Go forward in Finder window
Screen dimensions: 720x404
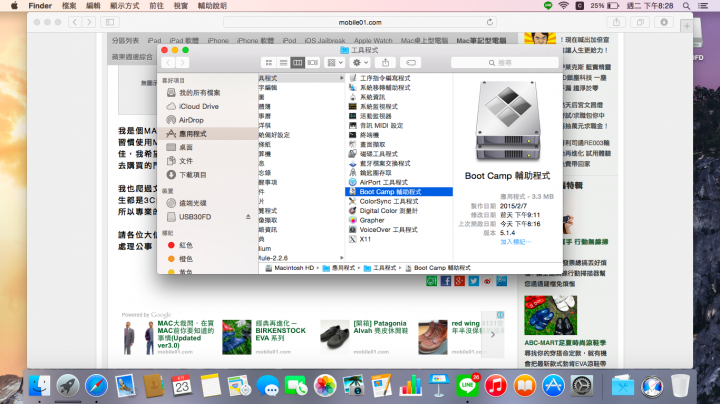pos(182,62)
